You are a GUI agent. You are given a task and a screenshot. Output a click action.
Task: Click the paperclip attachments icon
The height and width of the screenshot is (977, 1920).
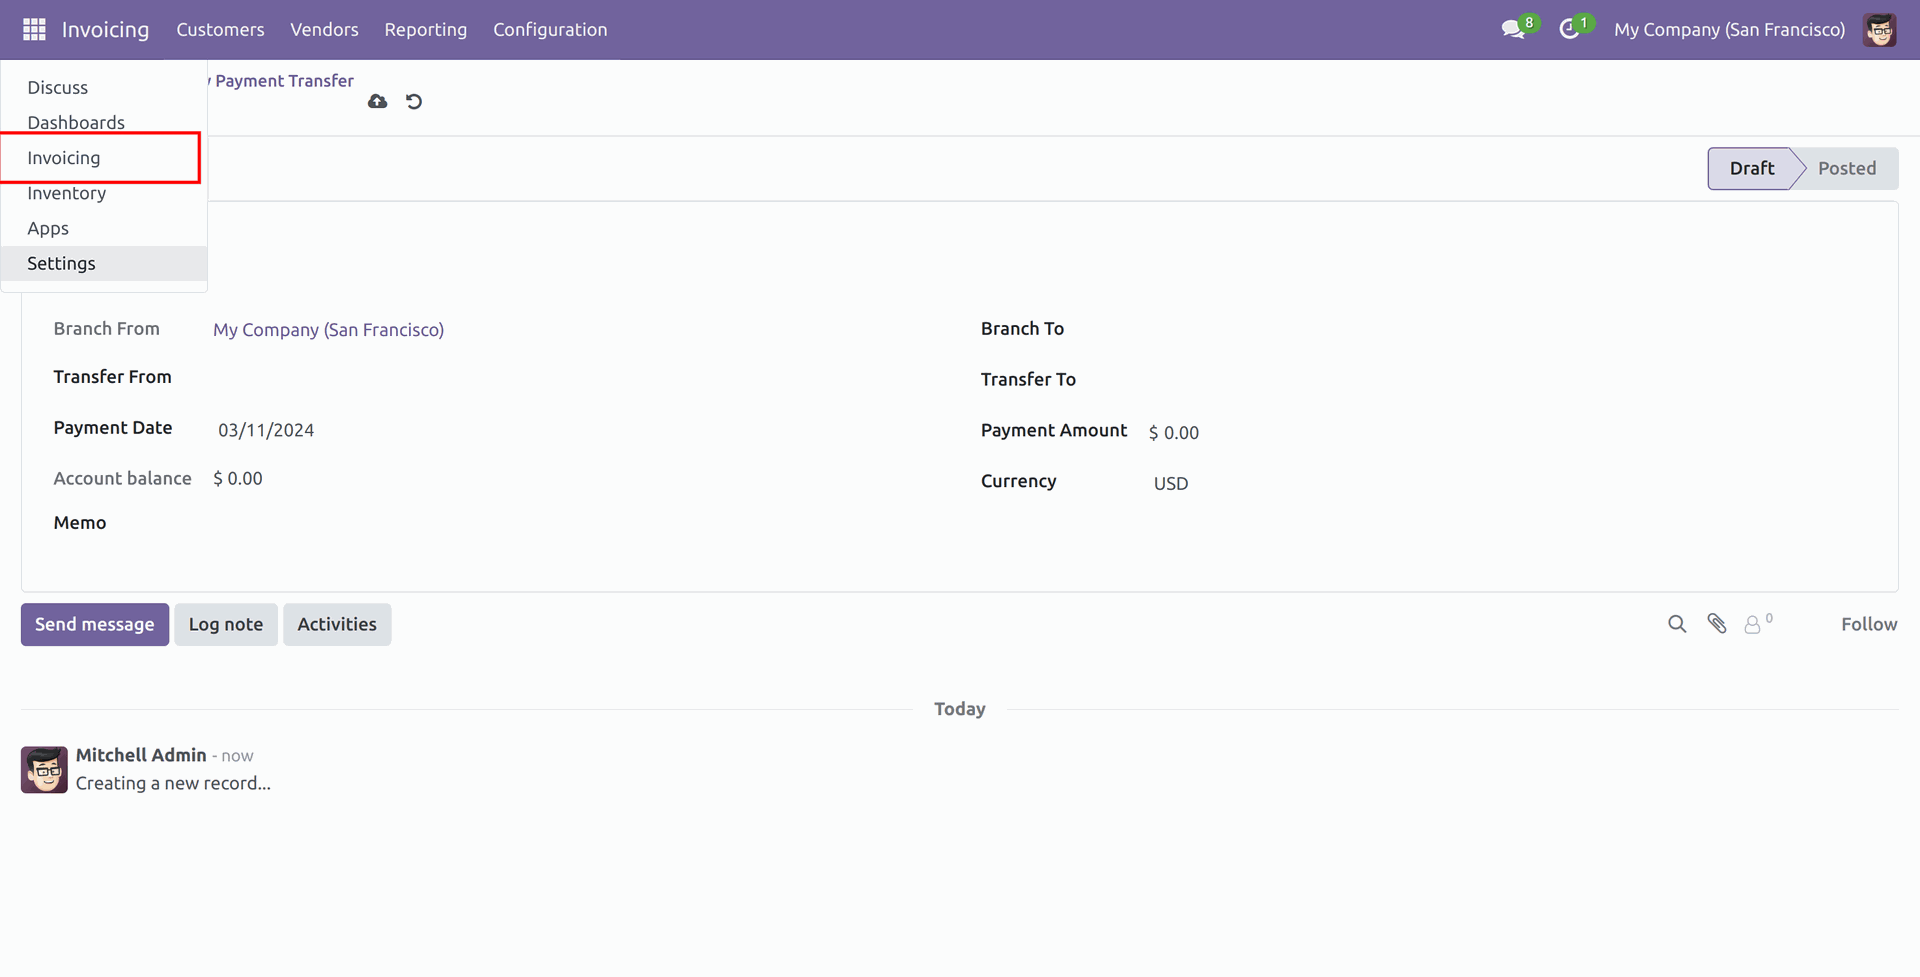point(1717,624)
